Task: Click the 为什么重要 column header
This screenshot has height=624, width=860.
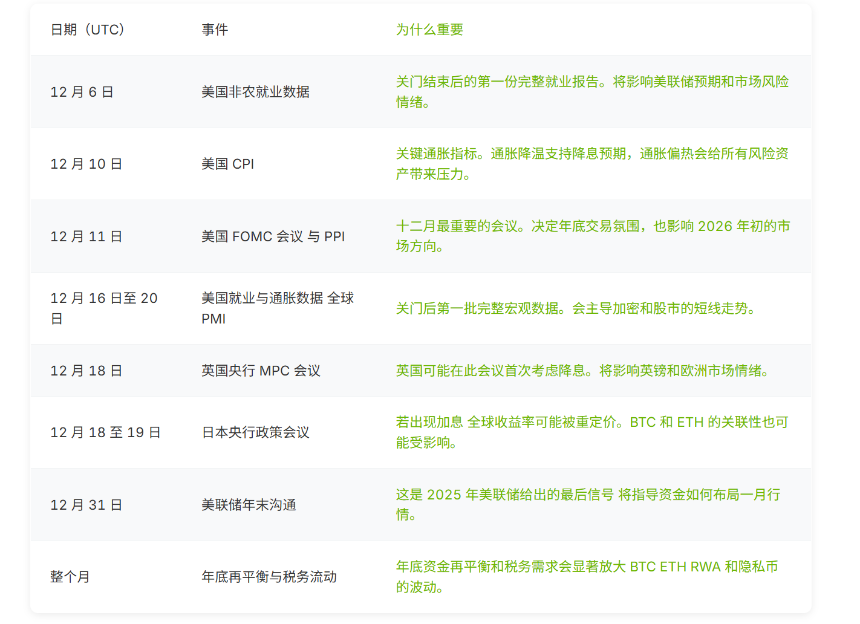Action: (430, 30)
